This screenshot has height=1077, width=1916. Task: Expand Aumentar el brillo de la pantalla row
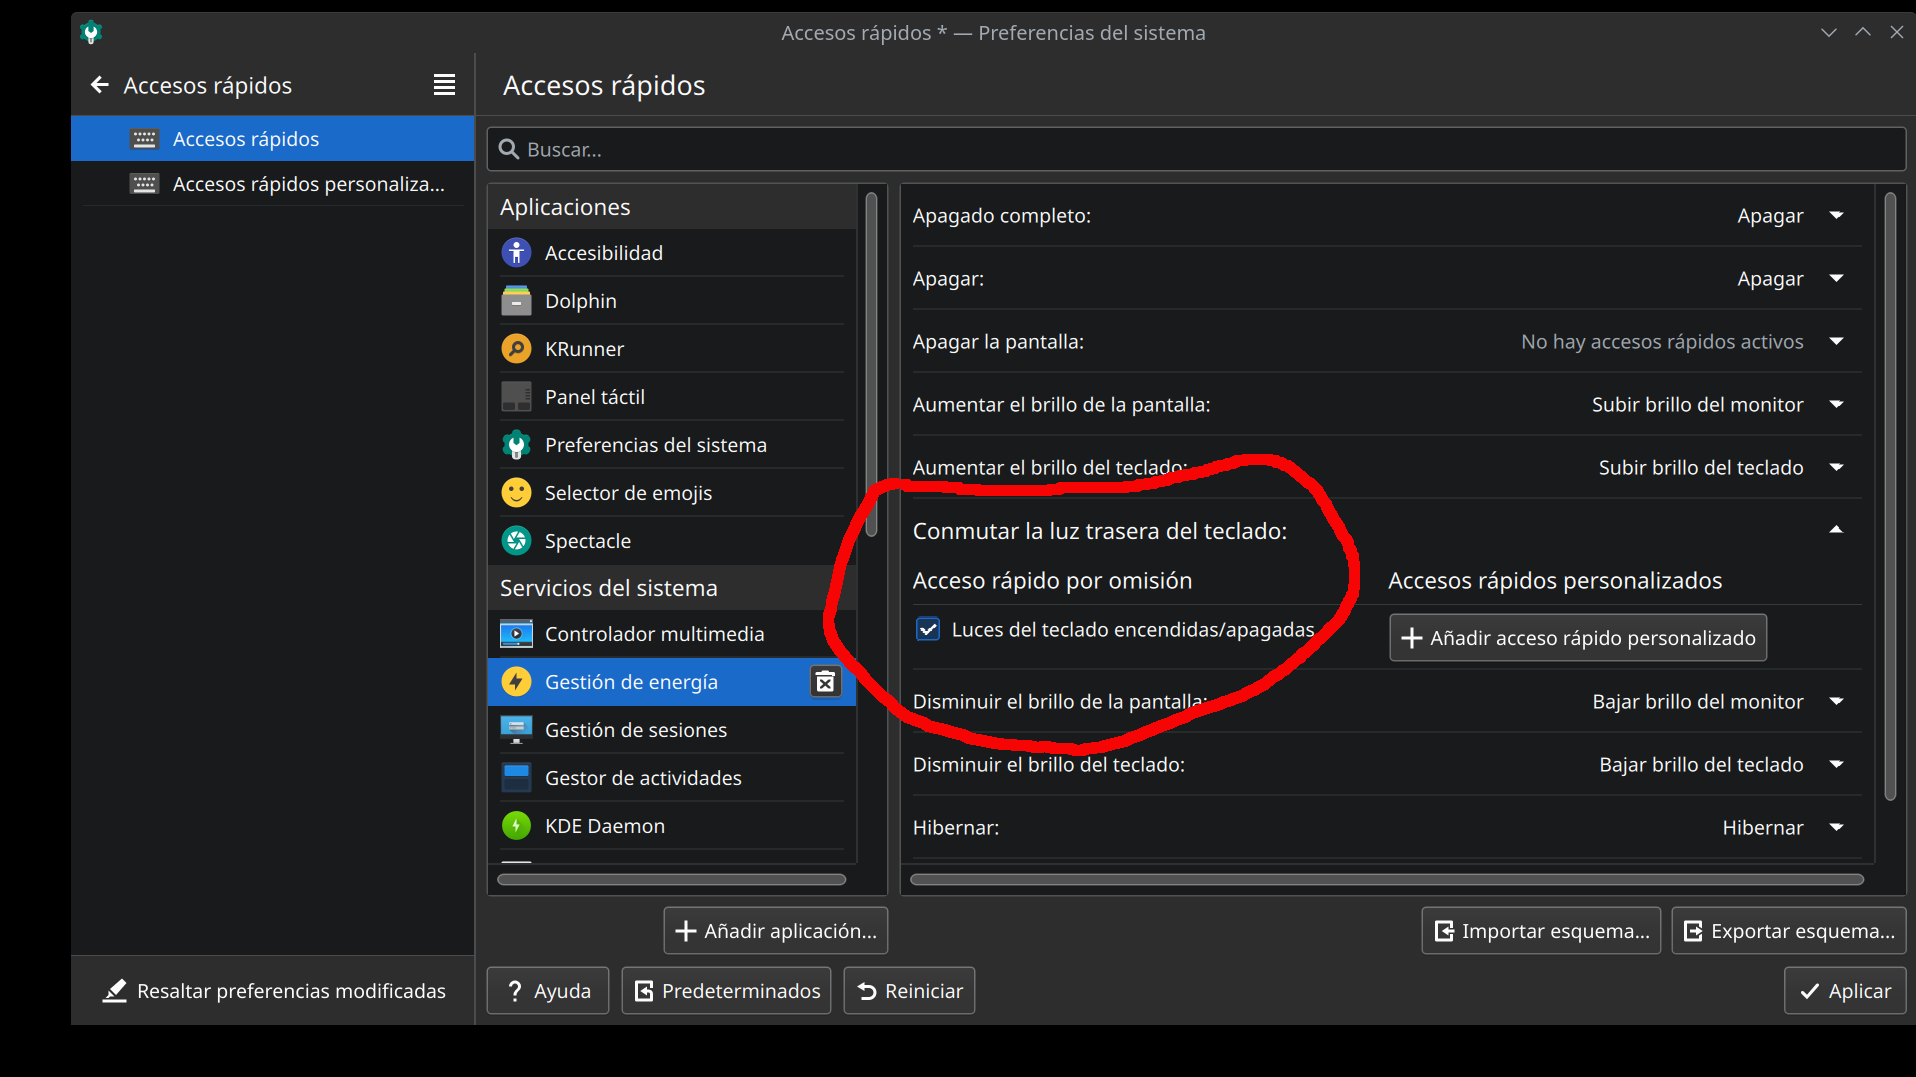click(x=1836, y=405)
